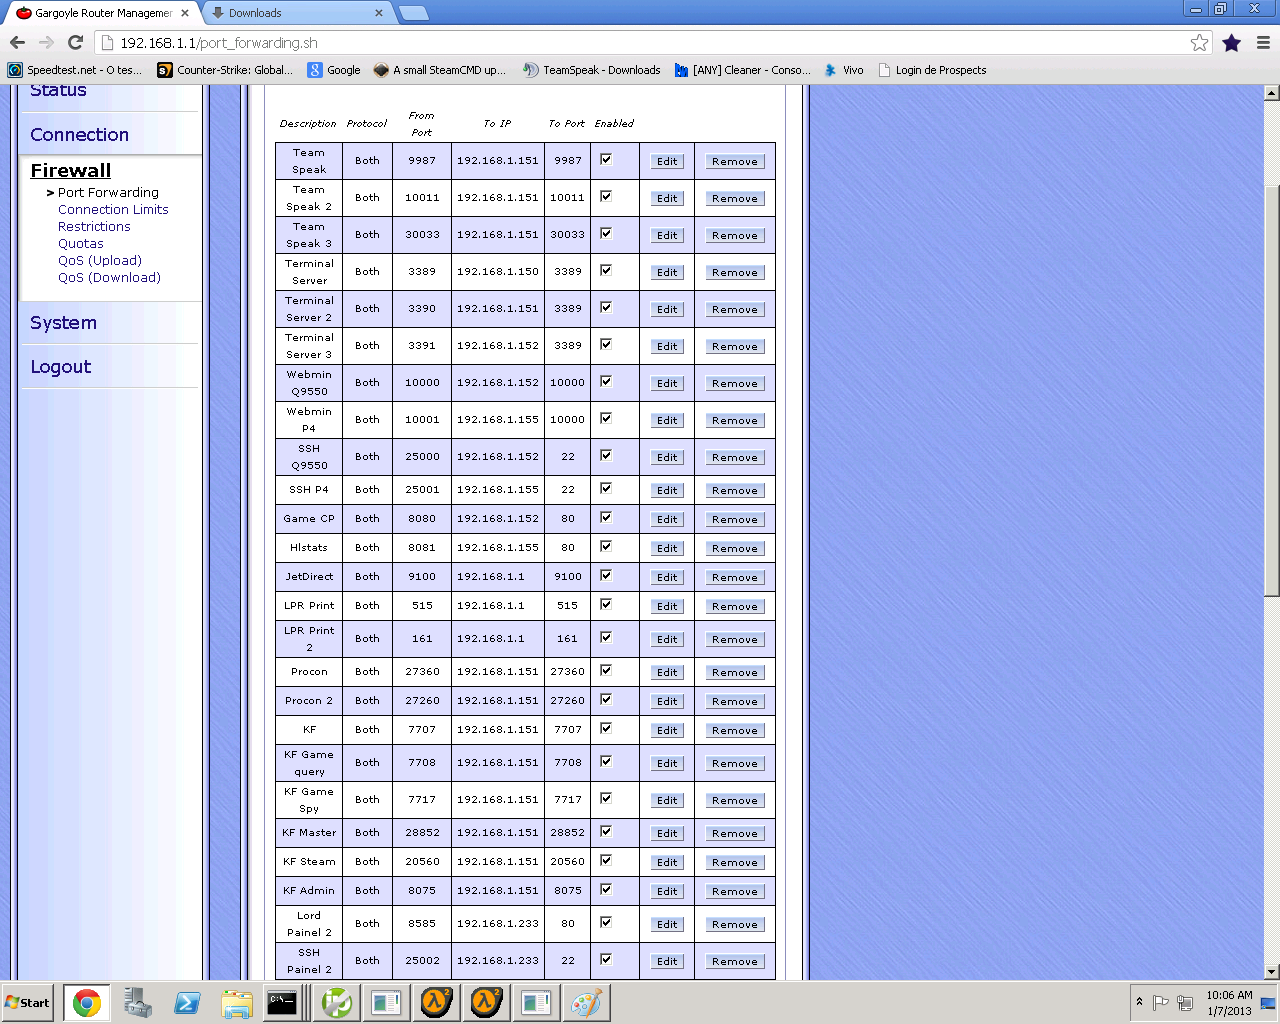Edit the SSH Painel 2 rule
This screenshot has width=1280, height=1024.
coord(667,961)
